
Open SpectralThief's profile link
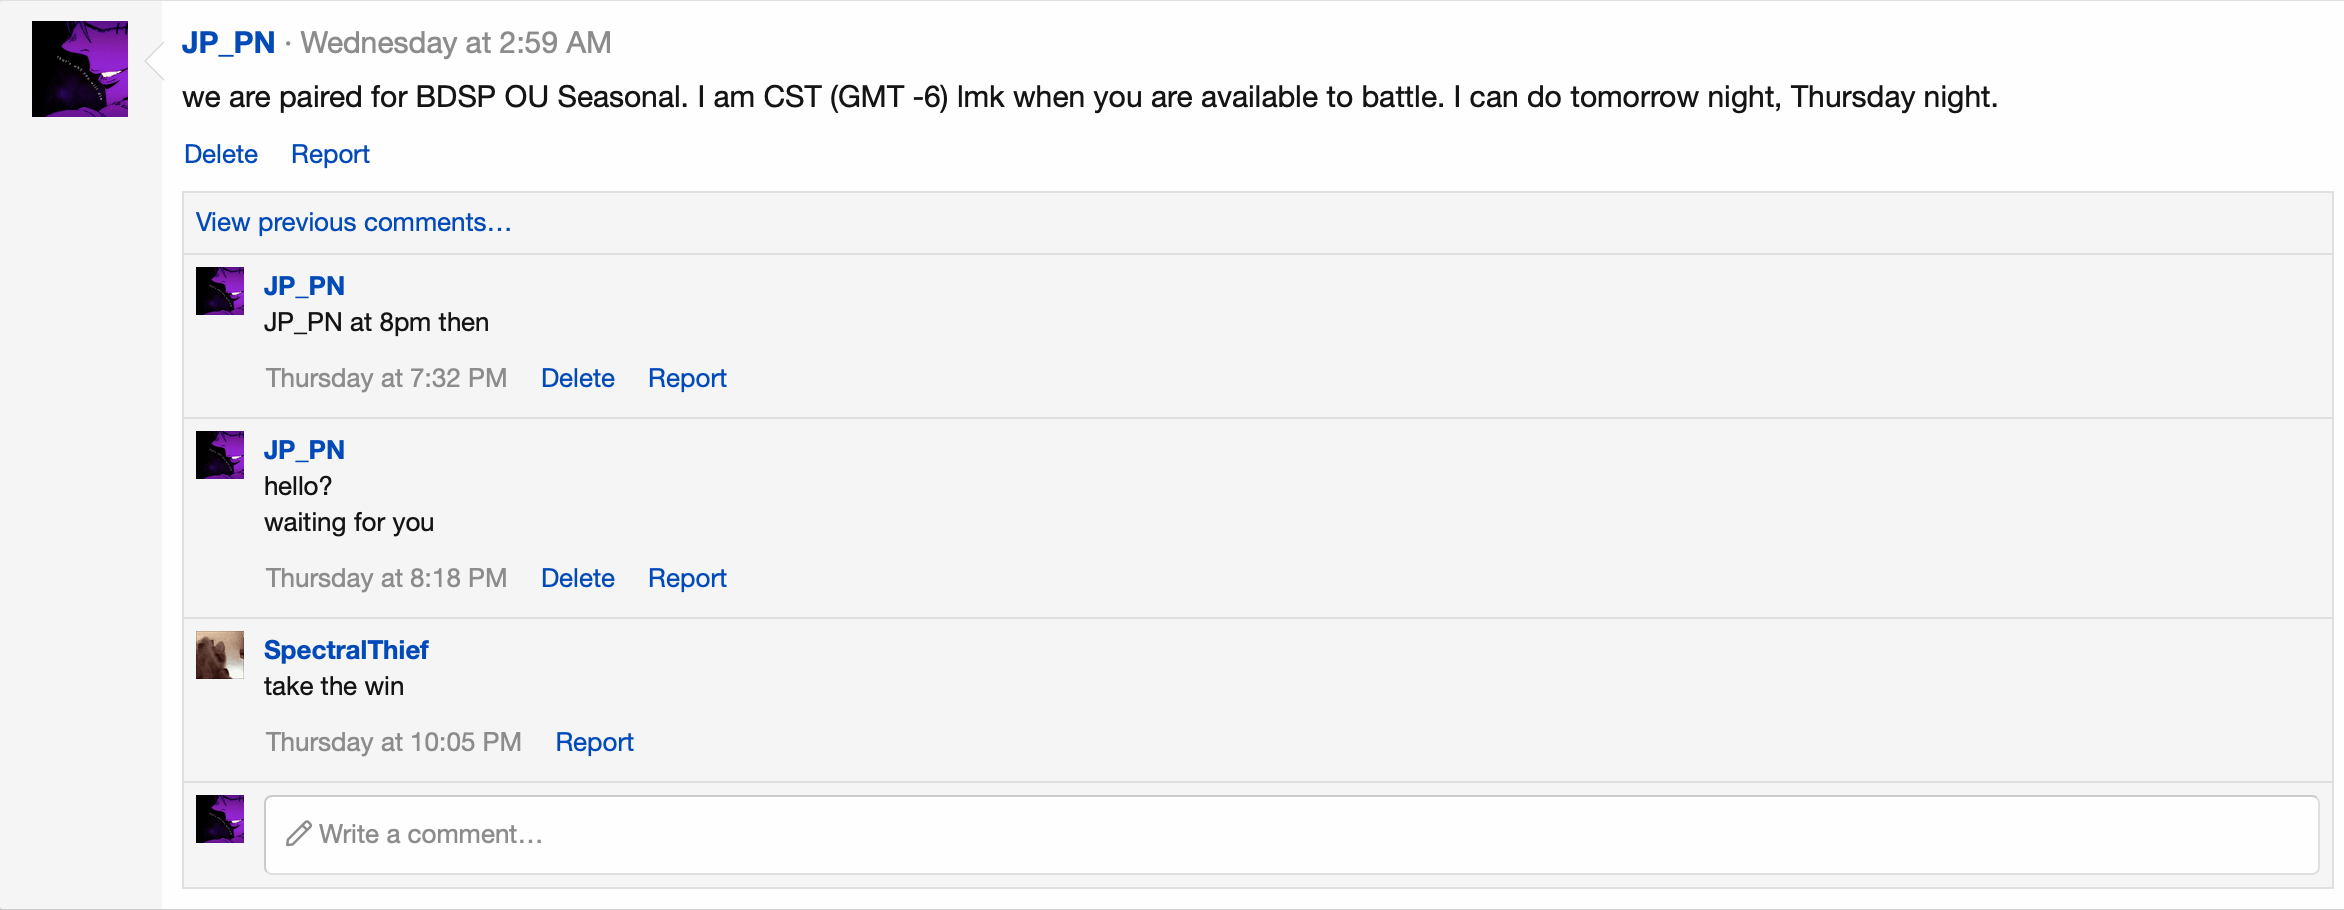[x=346, y=650]
